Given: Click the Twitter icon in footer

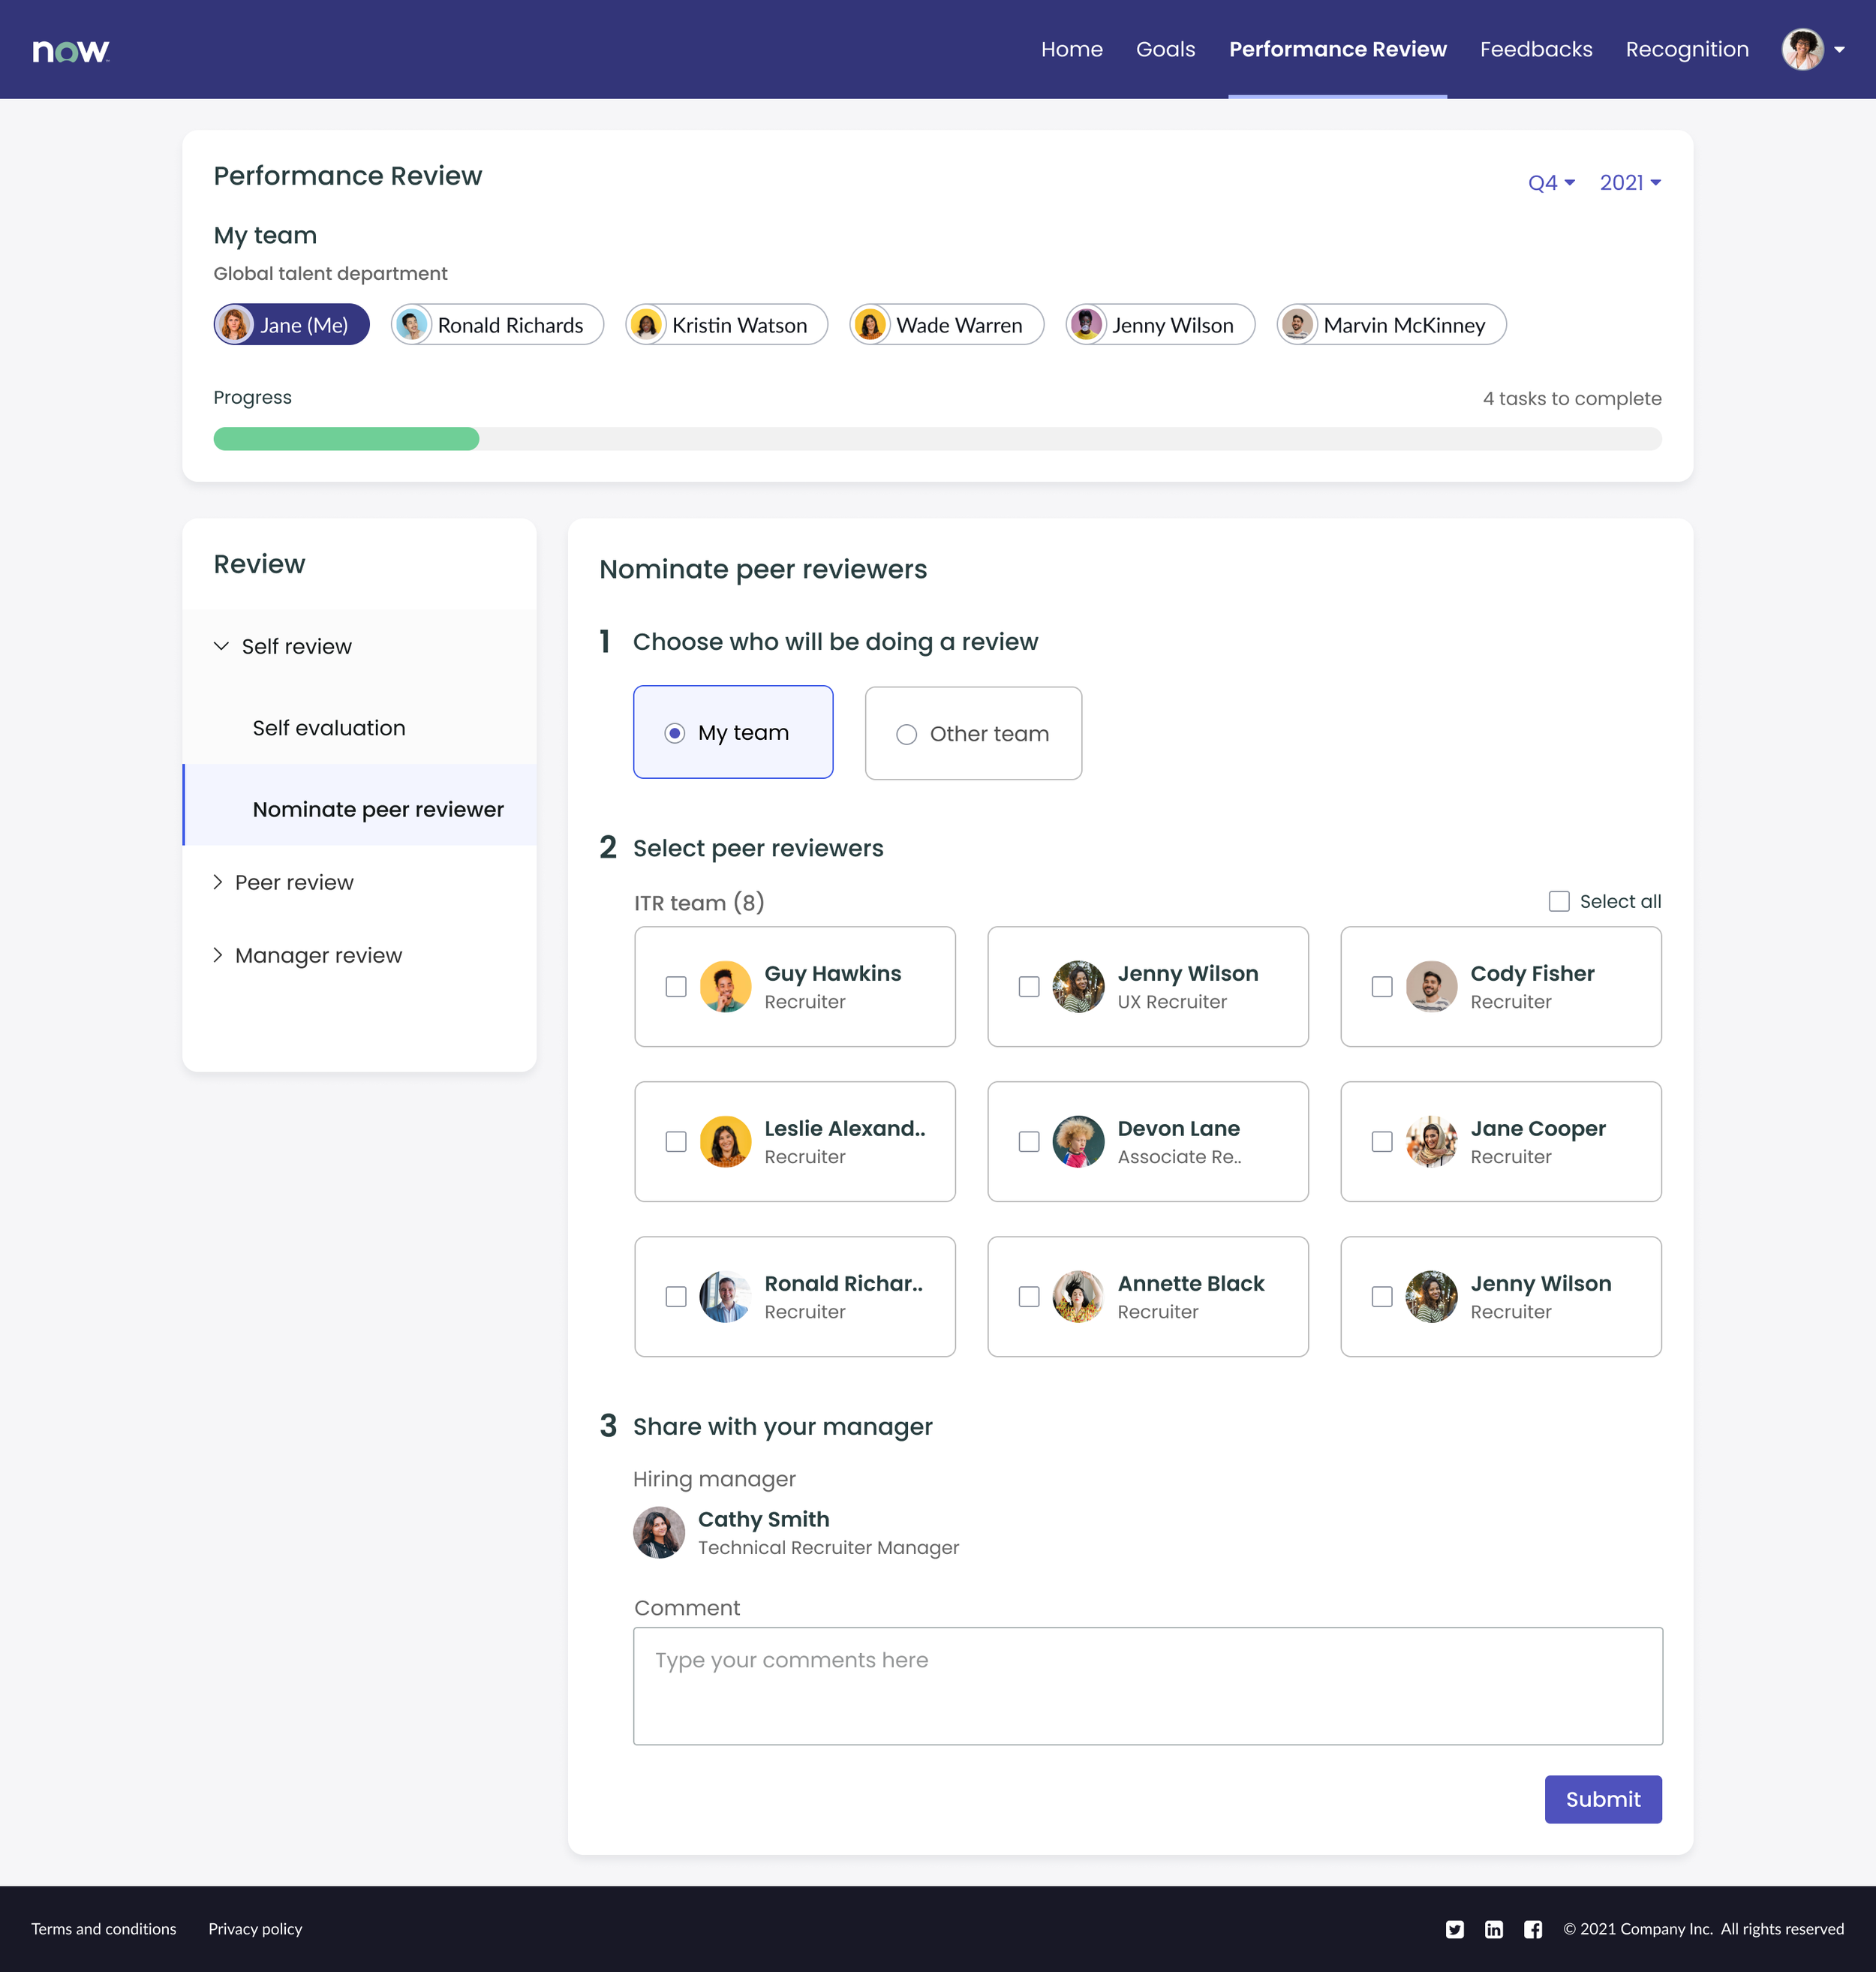Looking at the screenshot, I should point(1455,1929).
